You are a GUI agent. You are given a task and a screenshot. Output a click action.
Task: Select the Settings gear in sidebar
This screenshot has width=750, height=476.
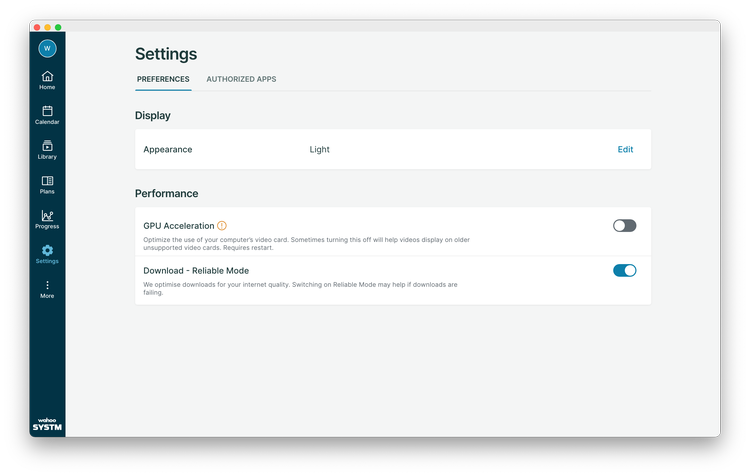point(47,255)
